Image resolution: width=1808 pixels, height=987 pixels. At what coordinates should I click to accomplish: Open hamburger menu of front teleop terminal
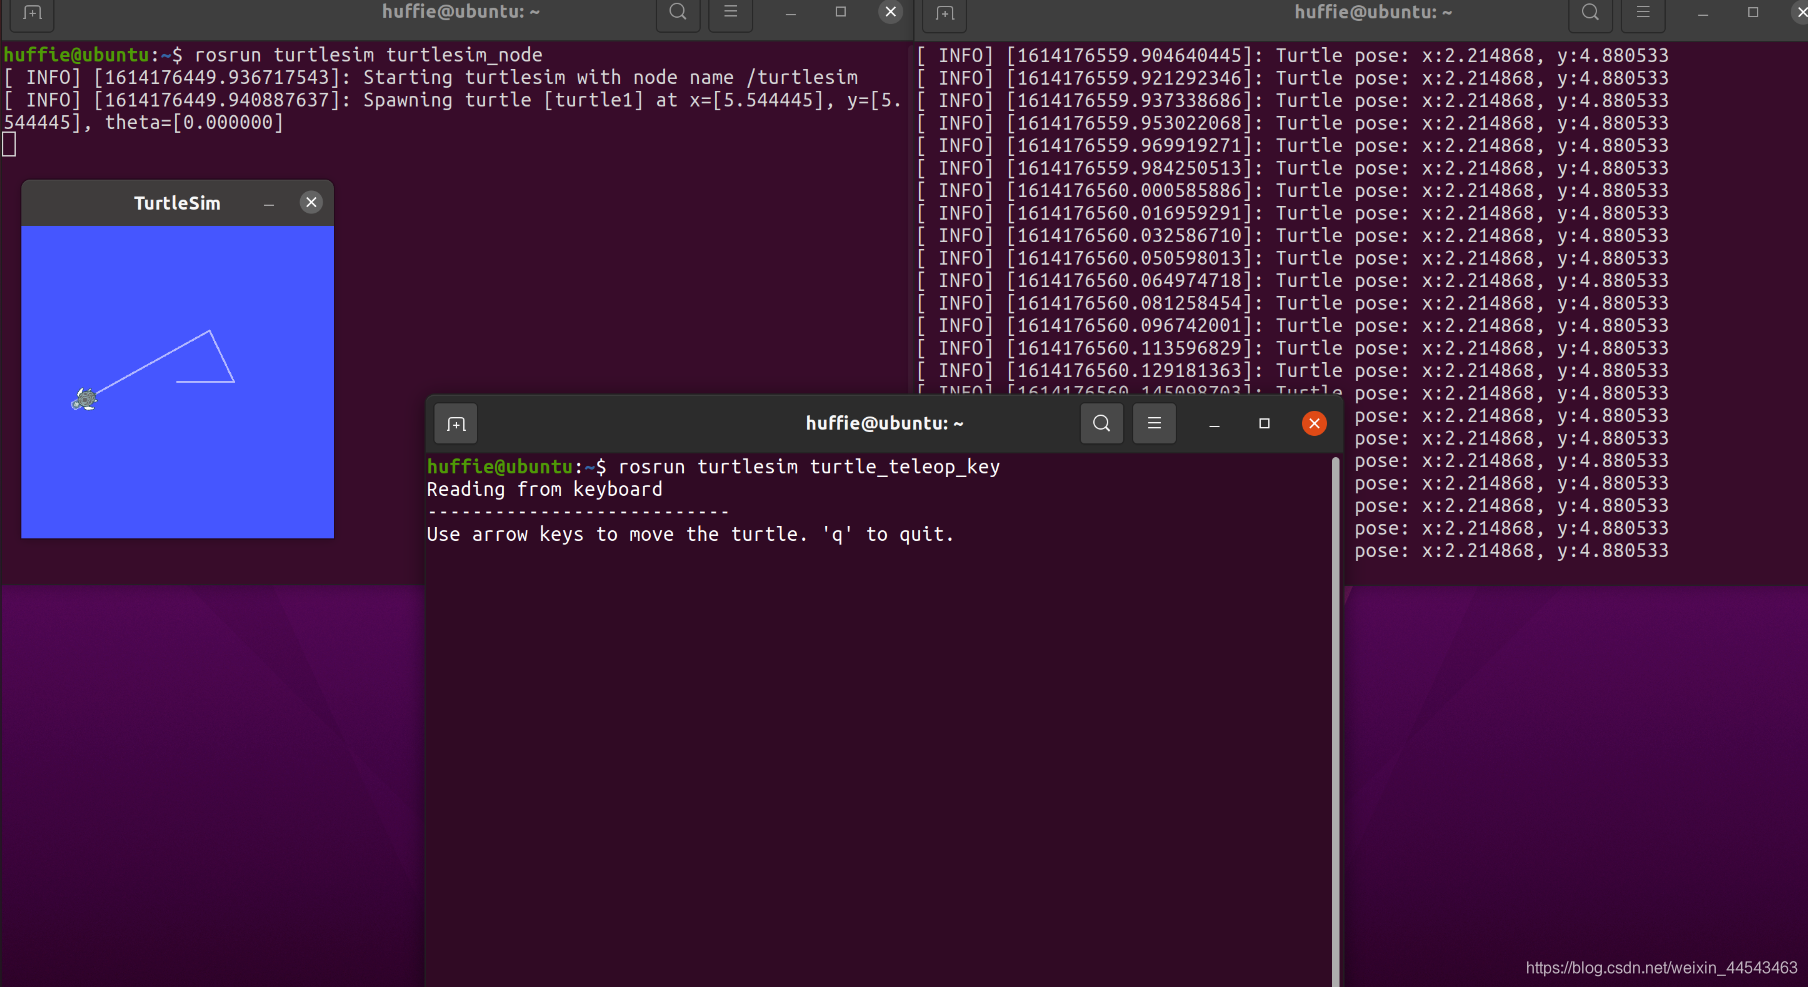point(1154,423)
